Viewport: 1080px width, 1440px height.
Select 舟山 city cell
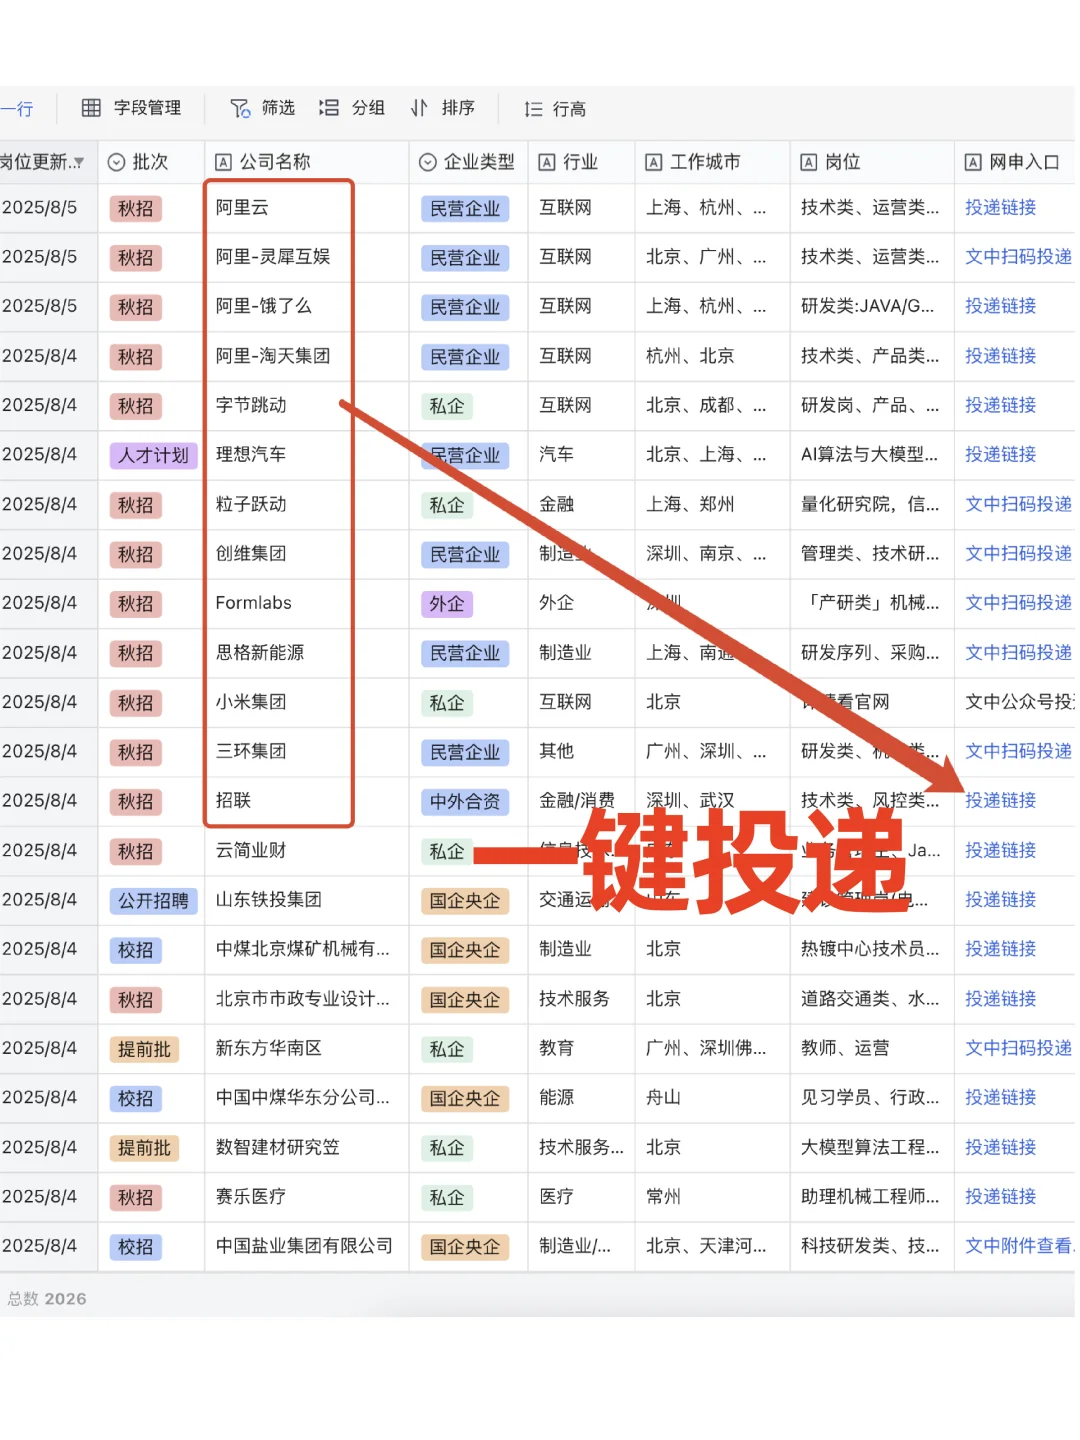[x=712, y=1098]
